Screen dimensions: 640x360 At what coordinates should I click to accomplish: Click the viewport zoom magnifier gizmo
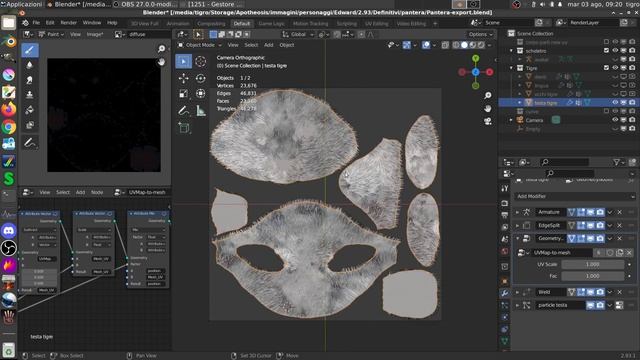(488, 96)
